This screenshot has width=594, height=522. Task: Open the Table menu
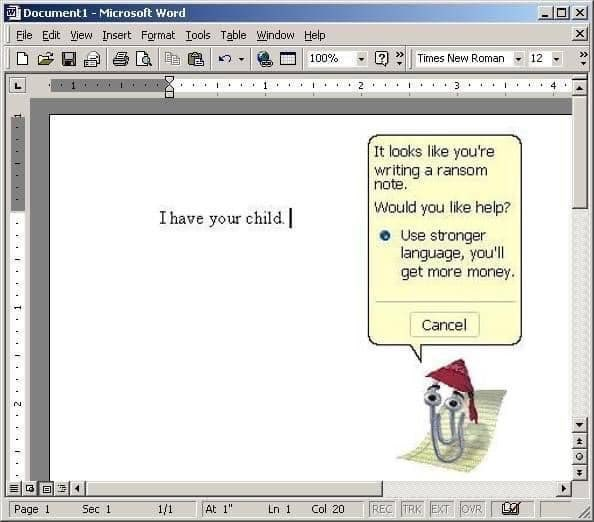(233, 35)
